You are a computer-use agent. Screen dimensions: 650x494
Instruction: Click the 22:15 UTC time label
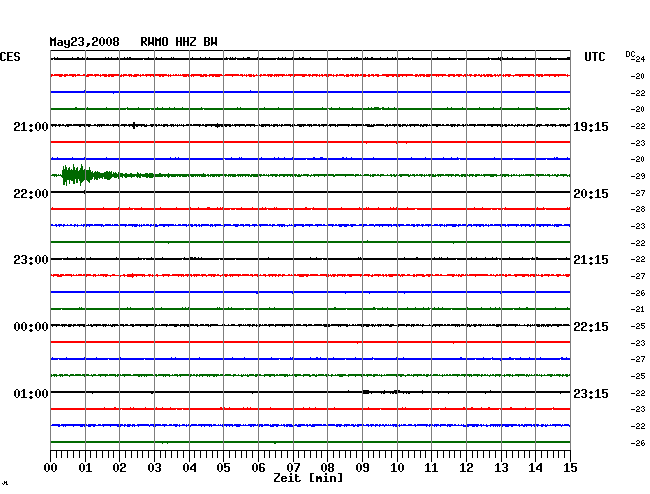point(591,327)
